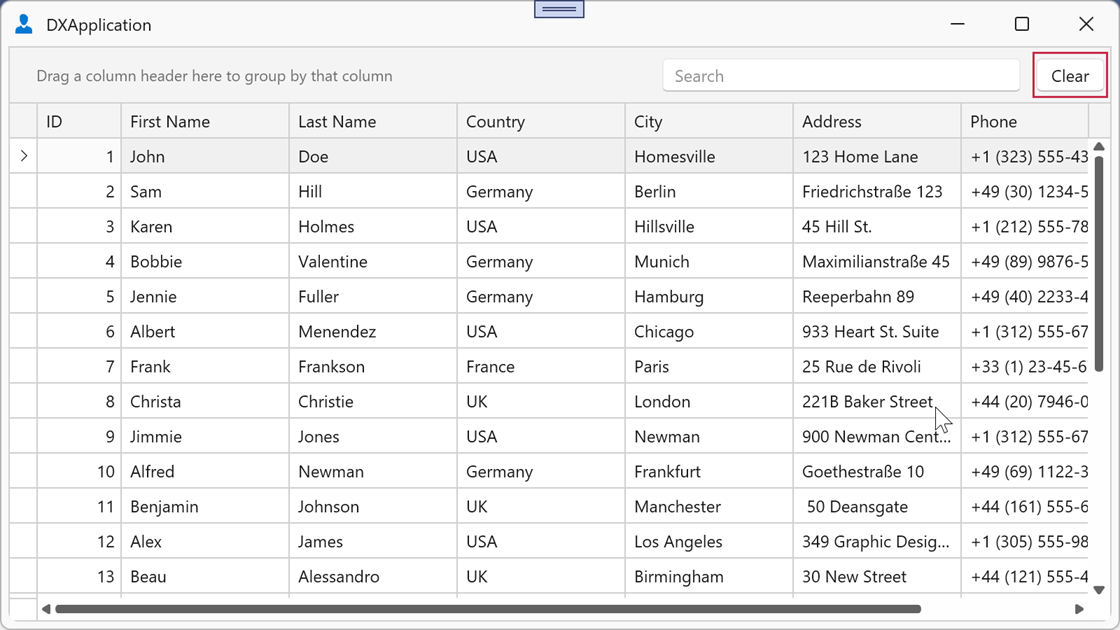
Task: Click the "Fuller" last name cell
Action: pos(373,296)
